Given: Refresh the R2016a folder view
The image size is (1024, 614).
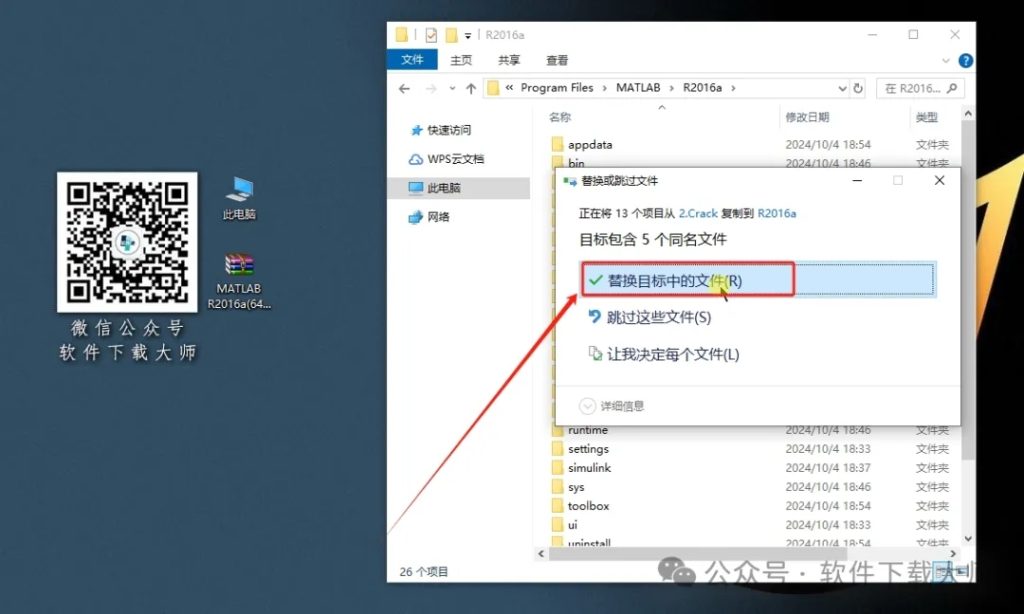Looking at the screenshot, I should 858,88.
